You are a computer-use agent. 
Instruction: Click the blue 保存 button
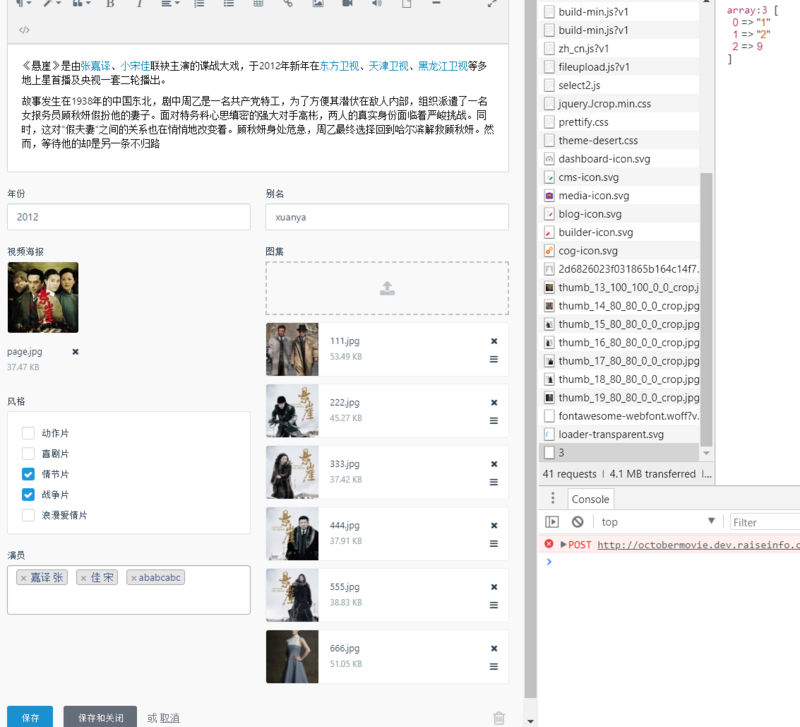[30, 717]
